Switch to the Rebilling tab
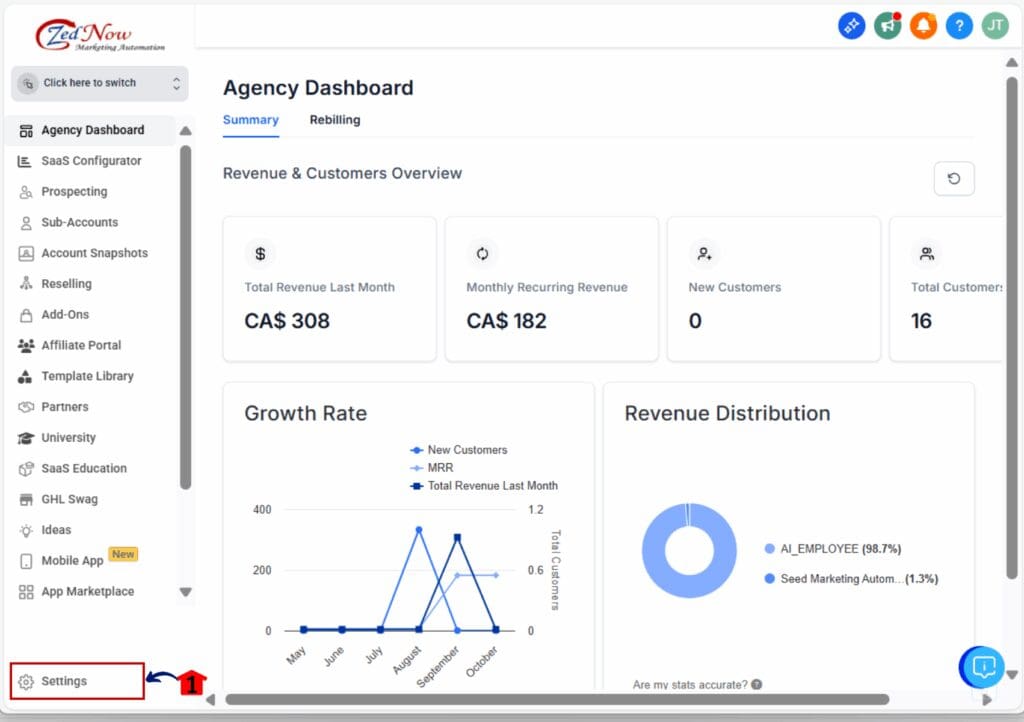The image size is (1024, 722). pyautogui.click(x=335, y=120)
